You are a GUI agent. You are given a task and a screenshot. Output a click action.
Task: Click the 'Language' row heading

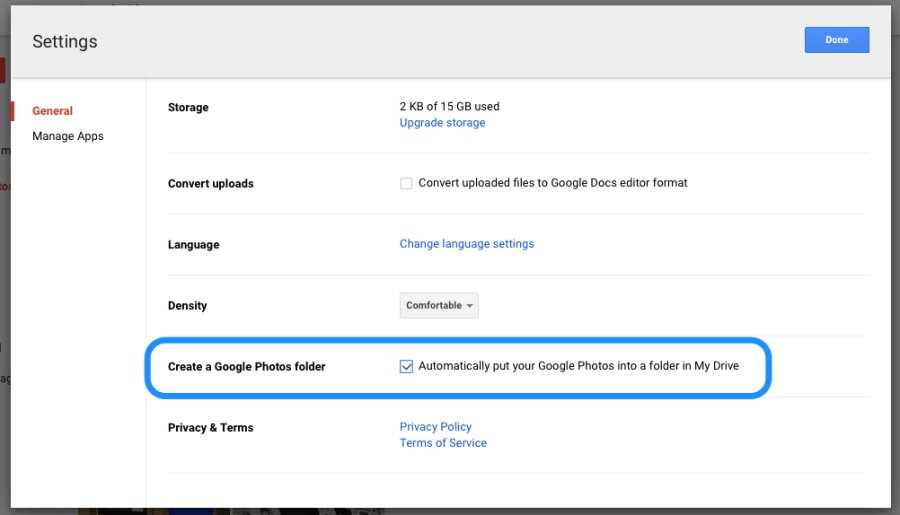coord(193,245)
